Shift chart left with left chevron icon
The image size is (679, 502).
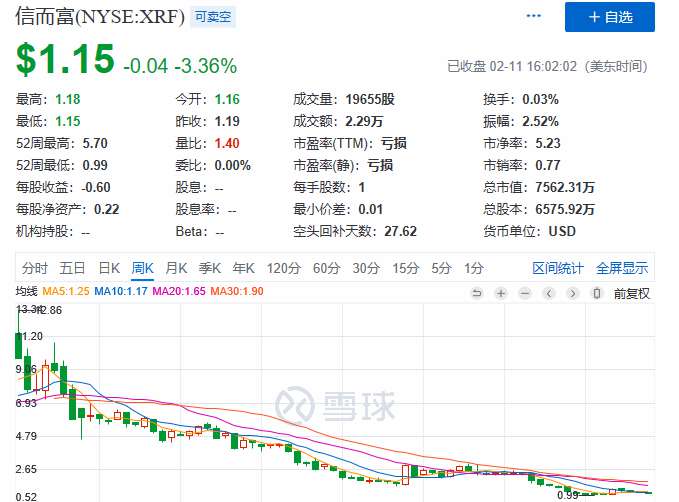[x=549, y=293]
